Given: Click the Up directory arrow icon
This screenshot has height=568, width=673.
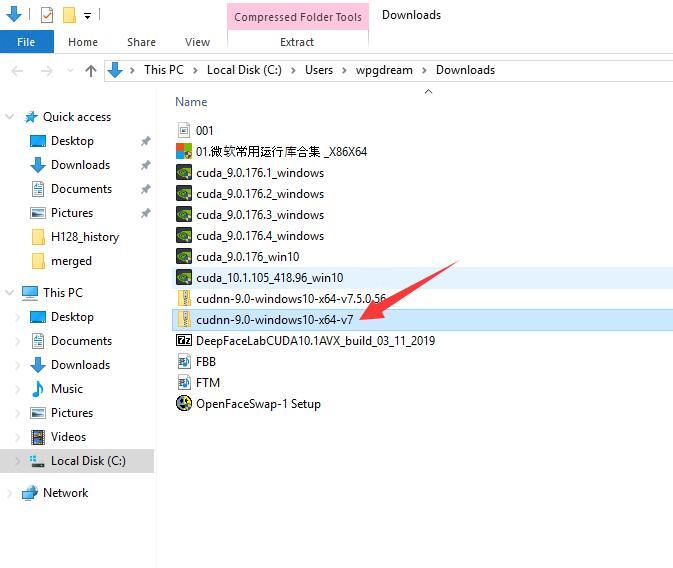Looking at the screenshot, I should (x=91, y=70).
